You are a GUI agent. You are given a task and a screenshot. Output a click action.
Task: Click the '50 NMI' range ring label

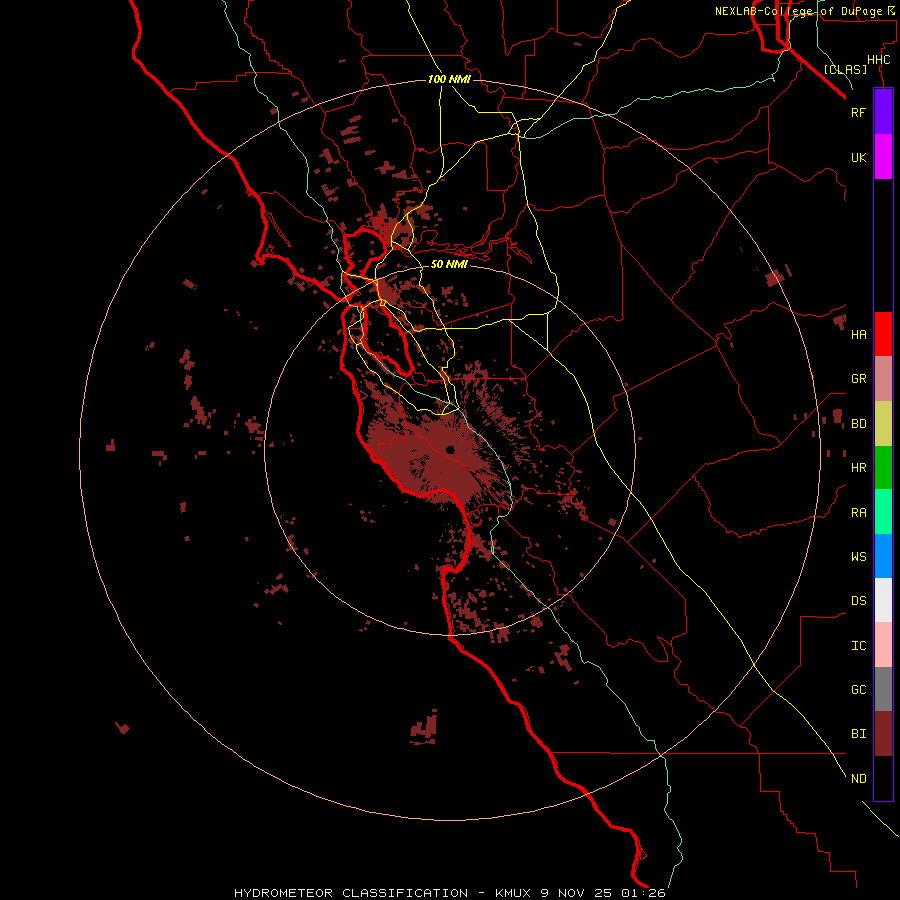[x=449, y=264]
